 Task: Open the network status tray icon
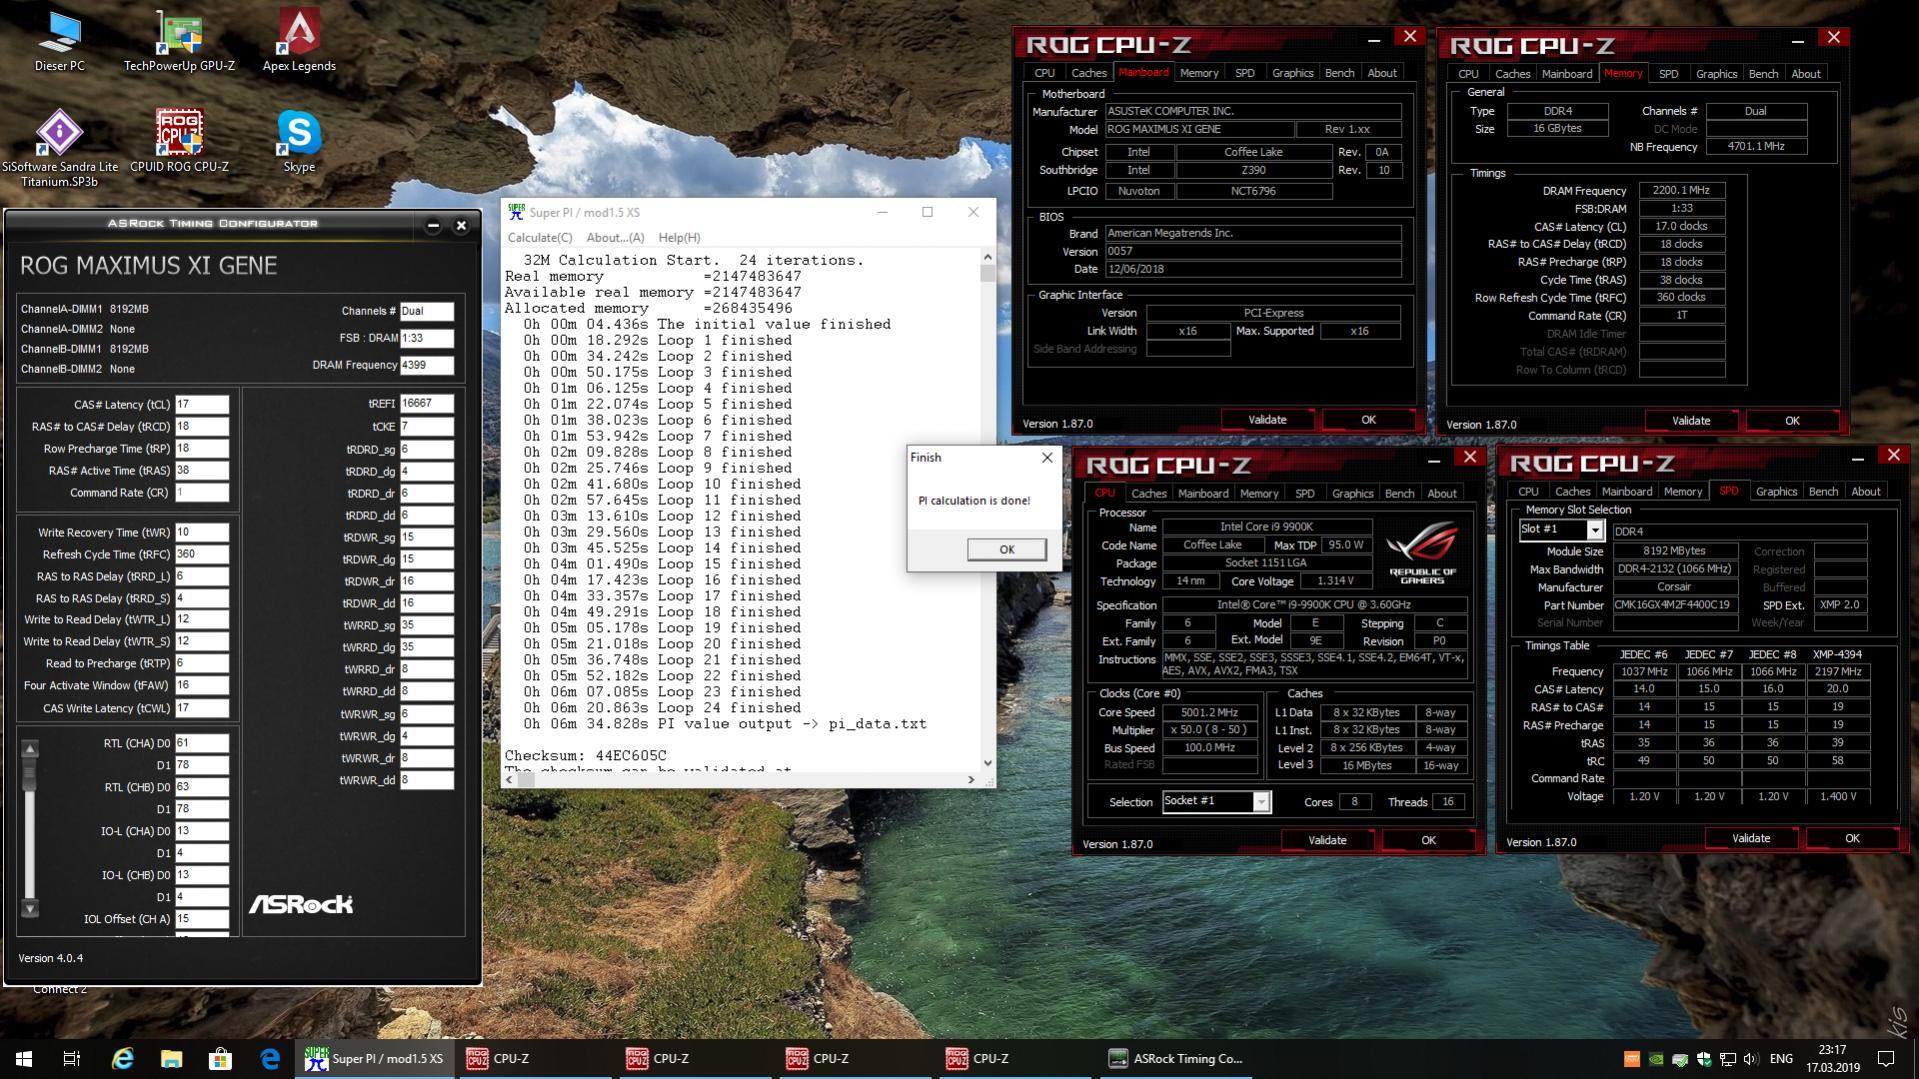click(x=1728, y=1059)
